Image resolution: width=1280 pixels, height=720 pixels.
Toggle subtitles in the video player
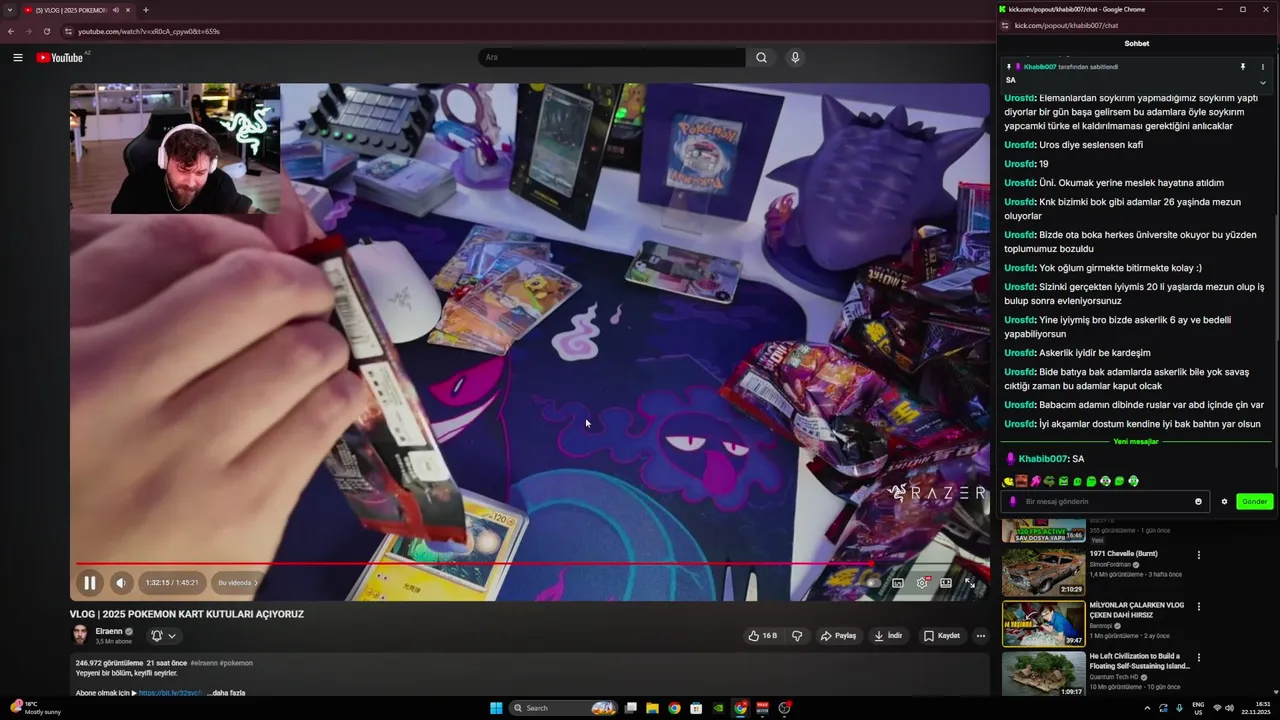pos(898,582)
